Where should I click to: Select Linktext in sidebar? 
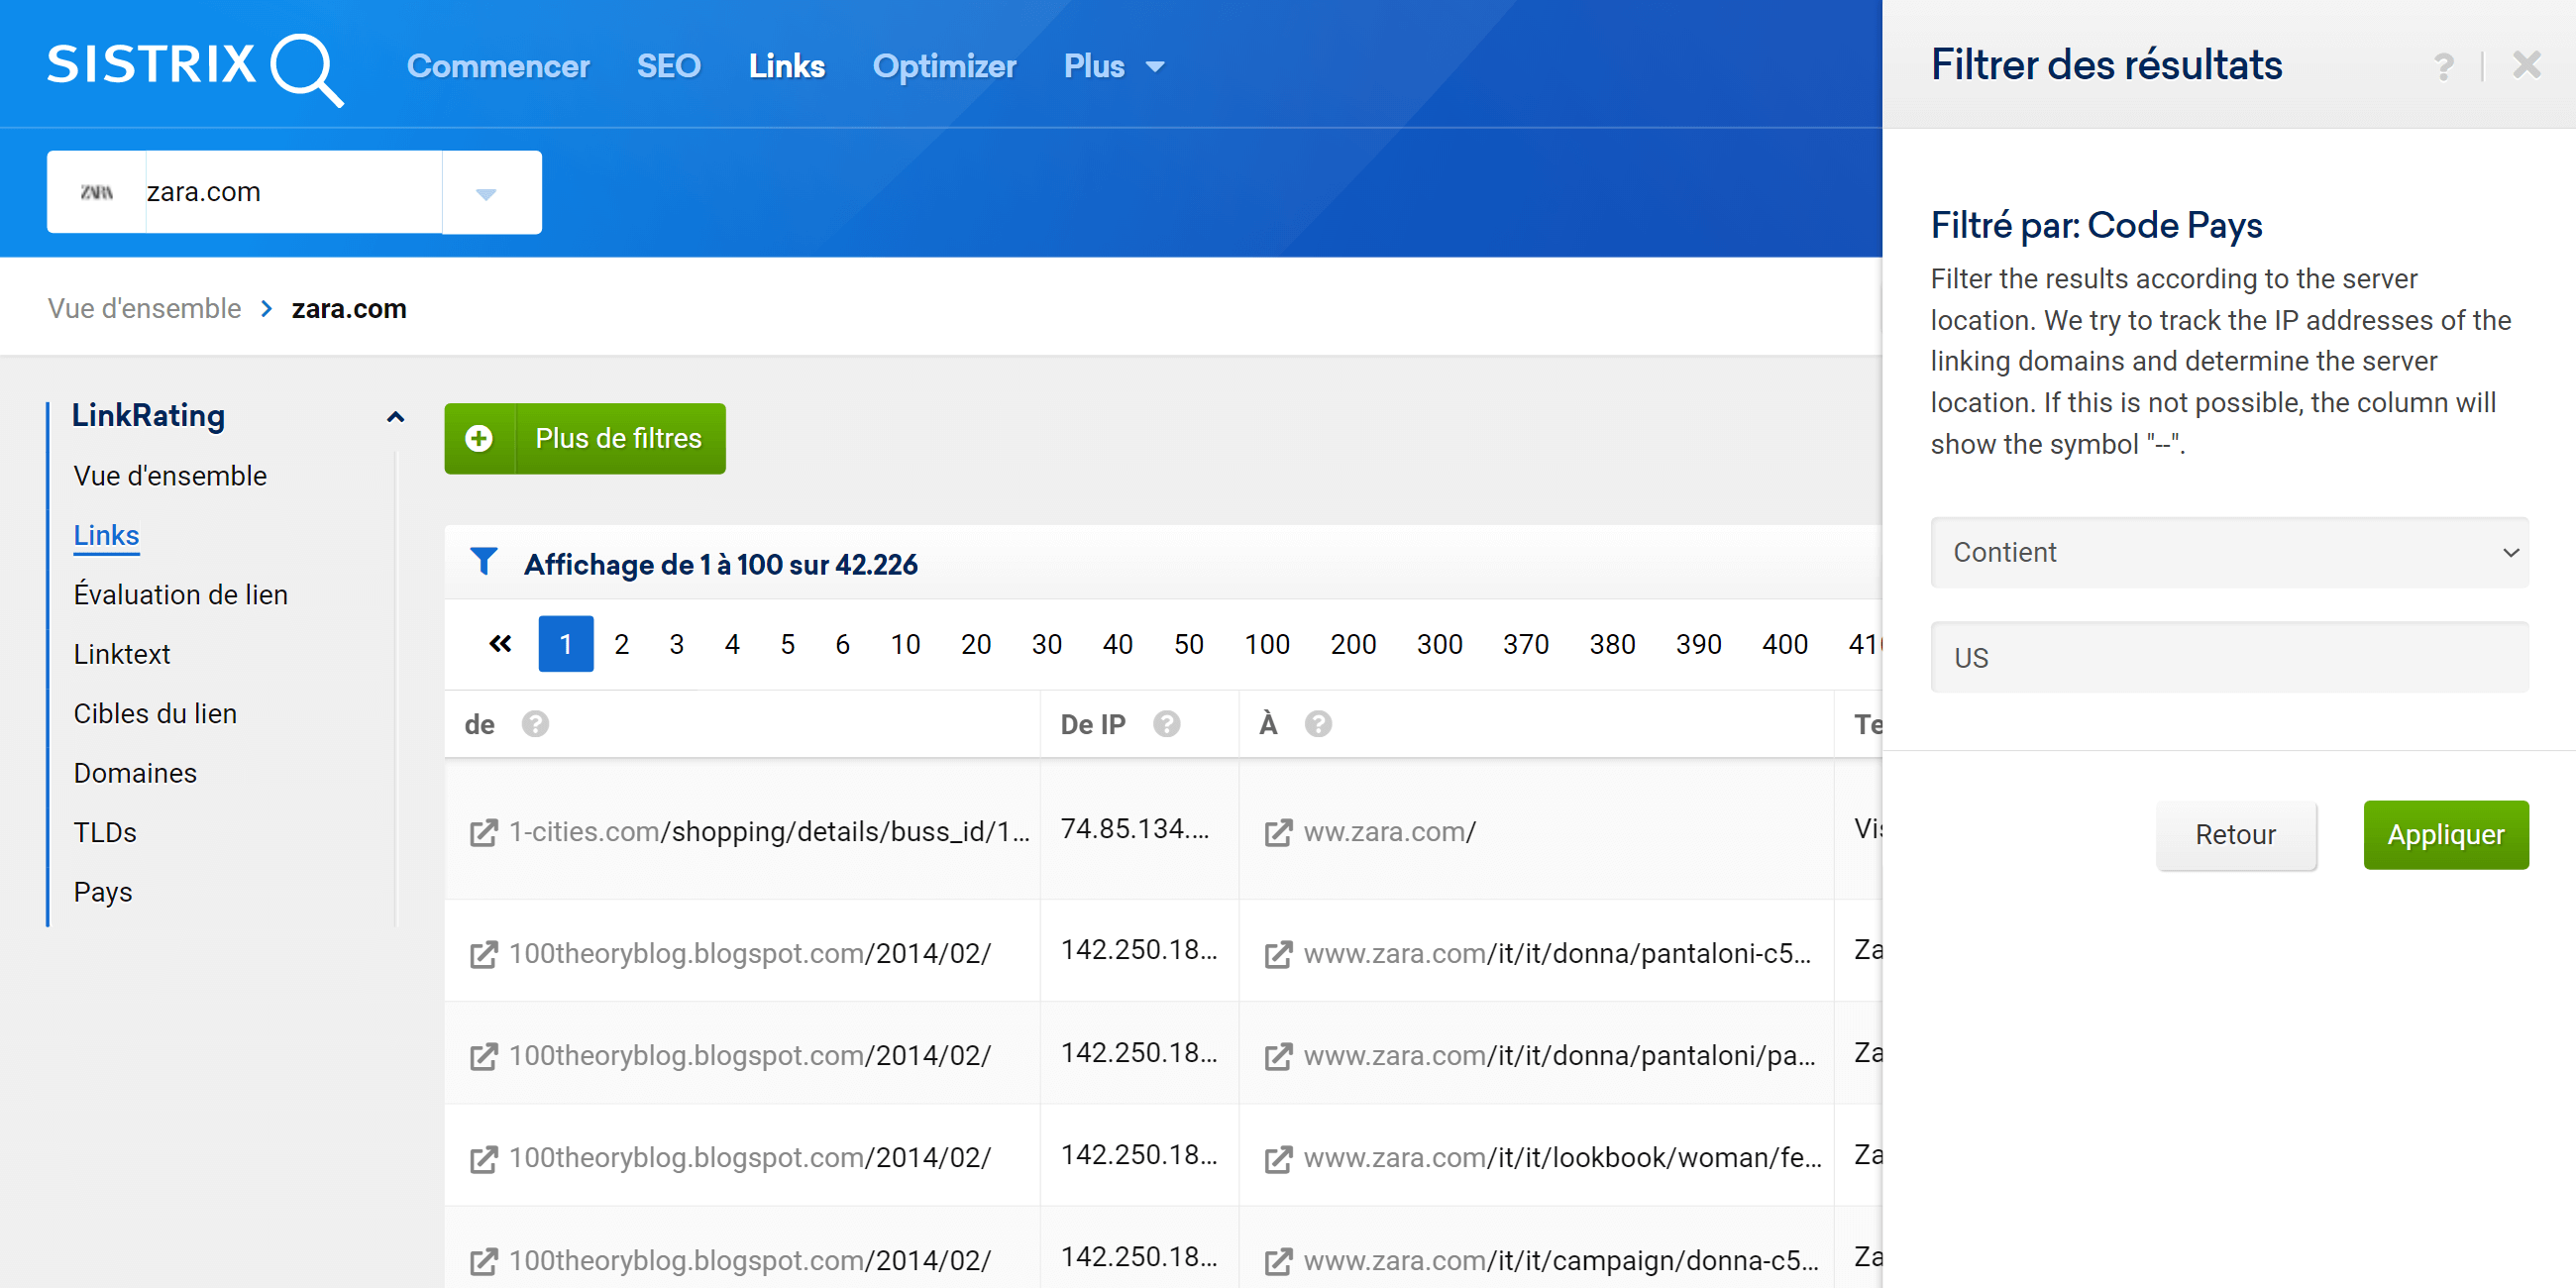point(122,654)
